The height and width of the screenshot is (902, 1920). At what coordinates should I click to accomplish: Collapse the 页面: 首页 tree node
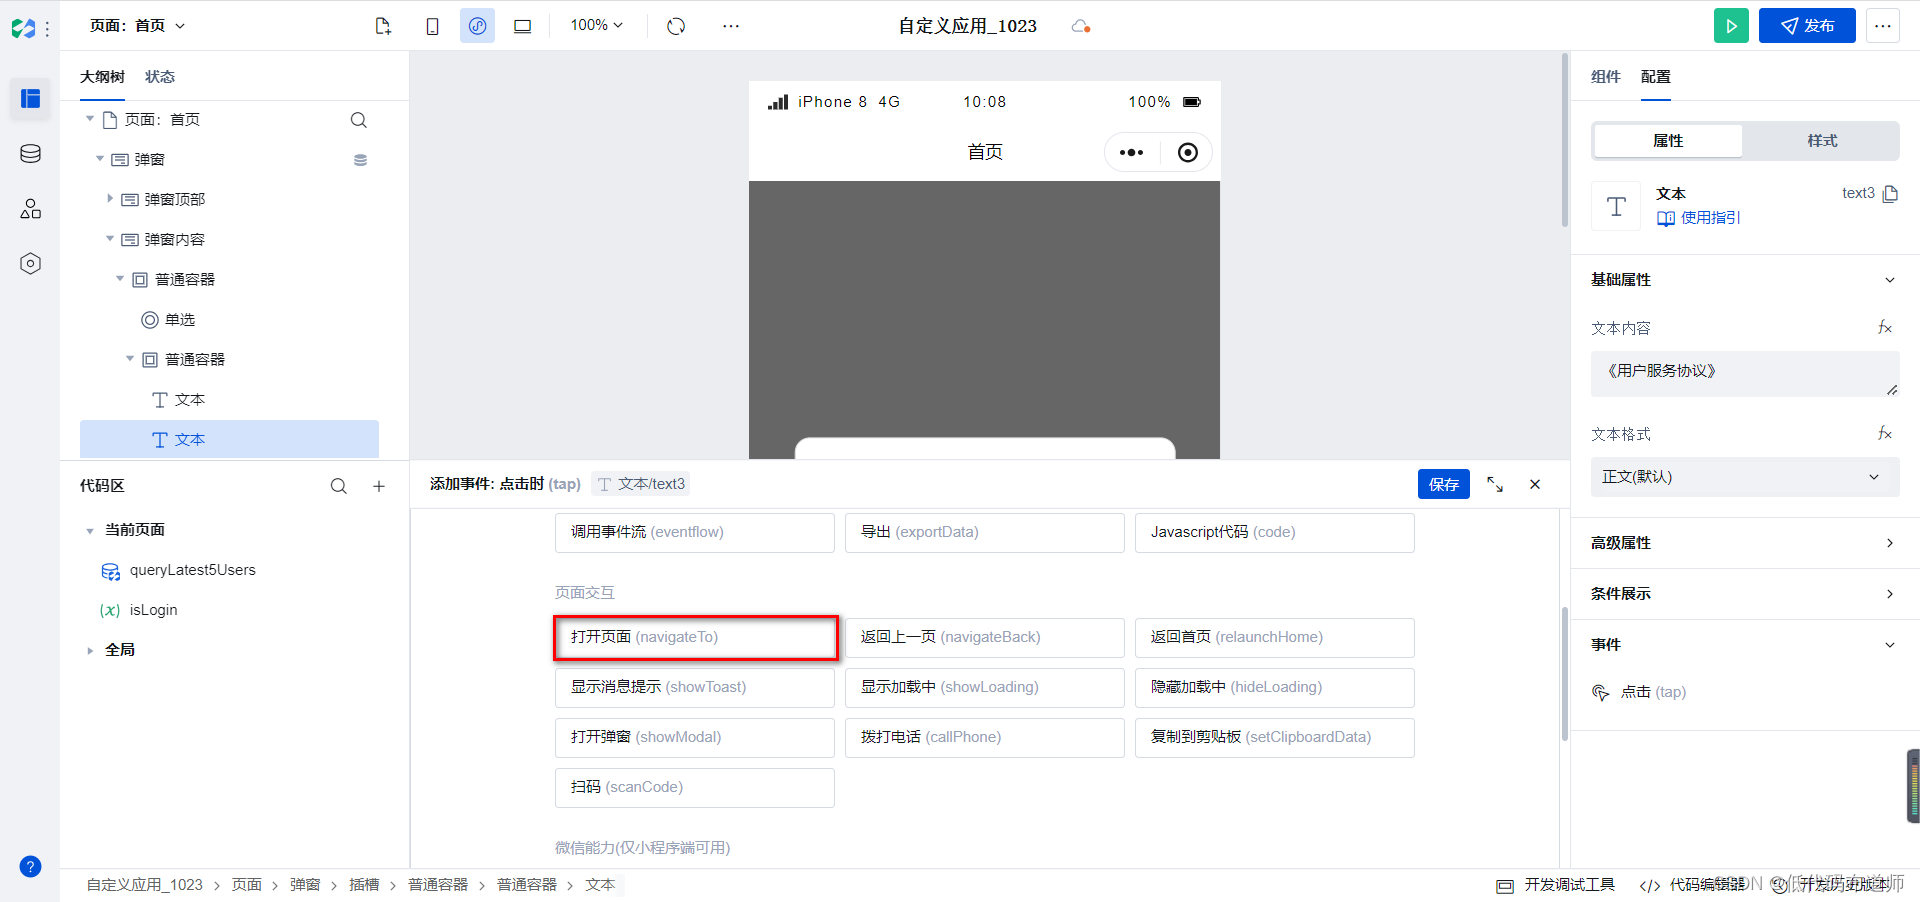[90, 119]
